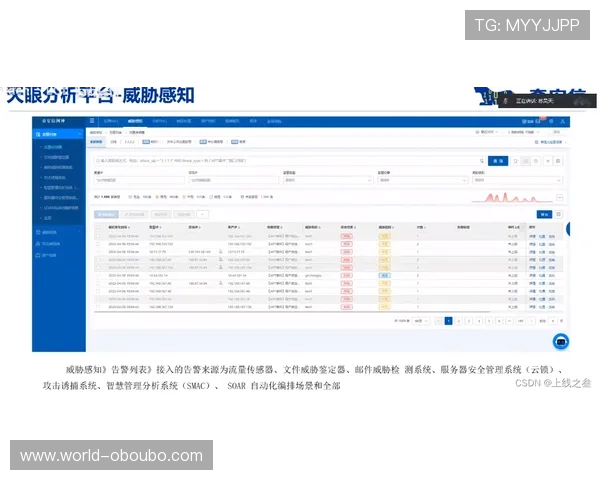Screen dimensions: 600x480
Task: Go to page 2 in the pagination
Action: [x=458, y=321]
